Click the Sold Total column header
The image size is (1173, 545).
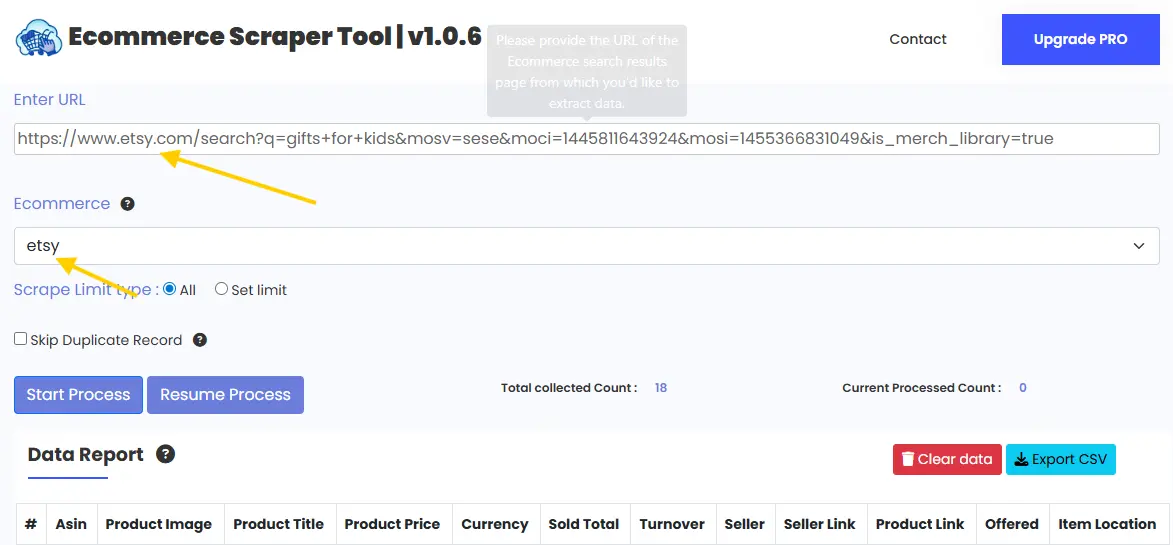coord(584,524)
